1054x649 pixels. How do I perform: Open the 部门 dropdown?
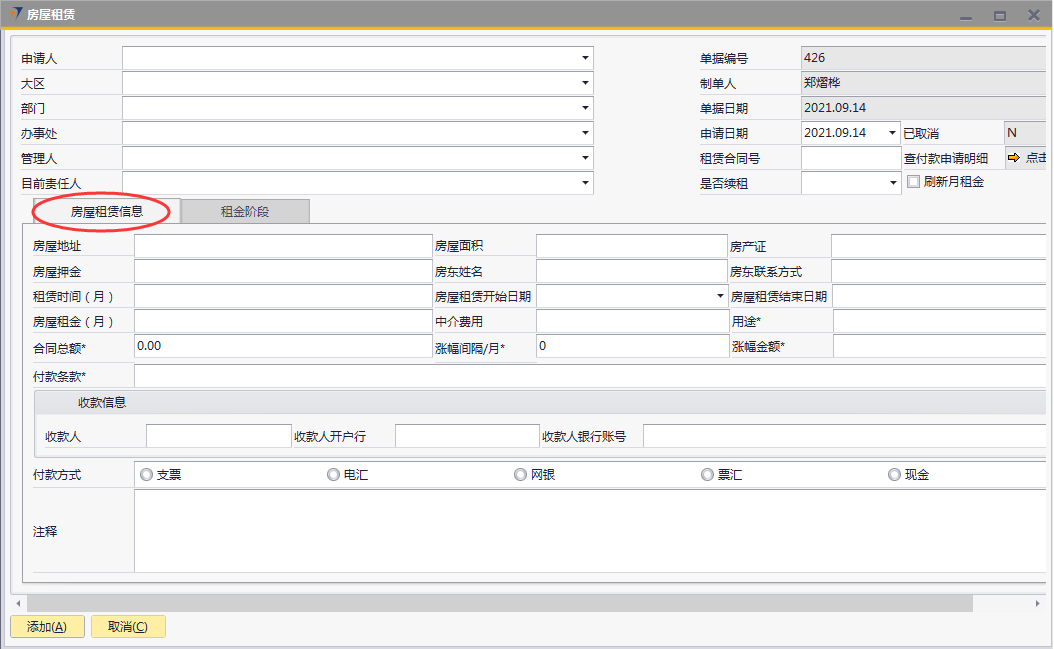[x=585, y=108]
